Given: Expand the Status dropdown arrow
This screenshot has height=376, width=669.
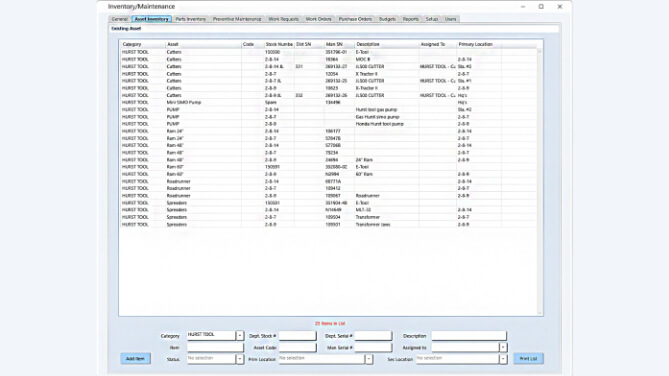Looking at the screenshot, I should 240,359.
